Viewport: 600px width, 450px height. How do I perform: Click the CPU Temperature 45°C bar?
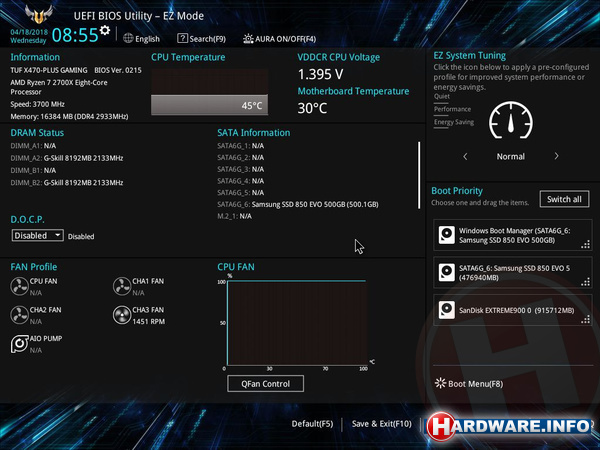click(209, 105)
